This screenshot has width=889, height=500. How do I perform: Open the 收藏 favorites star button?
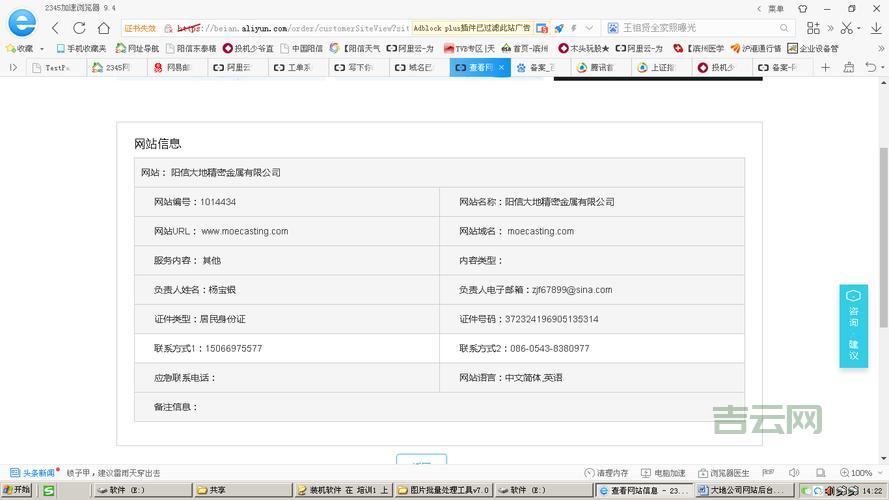[19, 49]
